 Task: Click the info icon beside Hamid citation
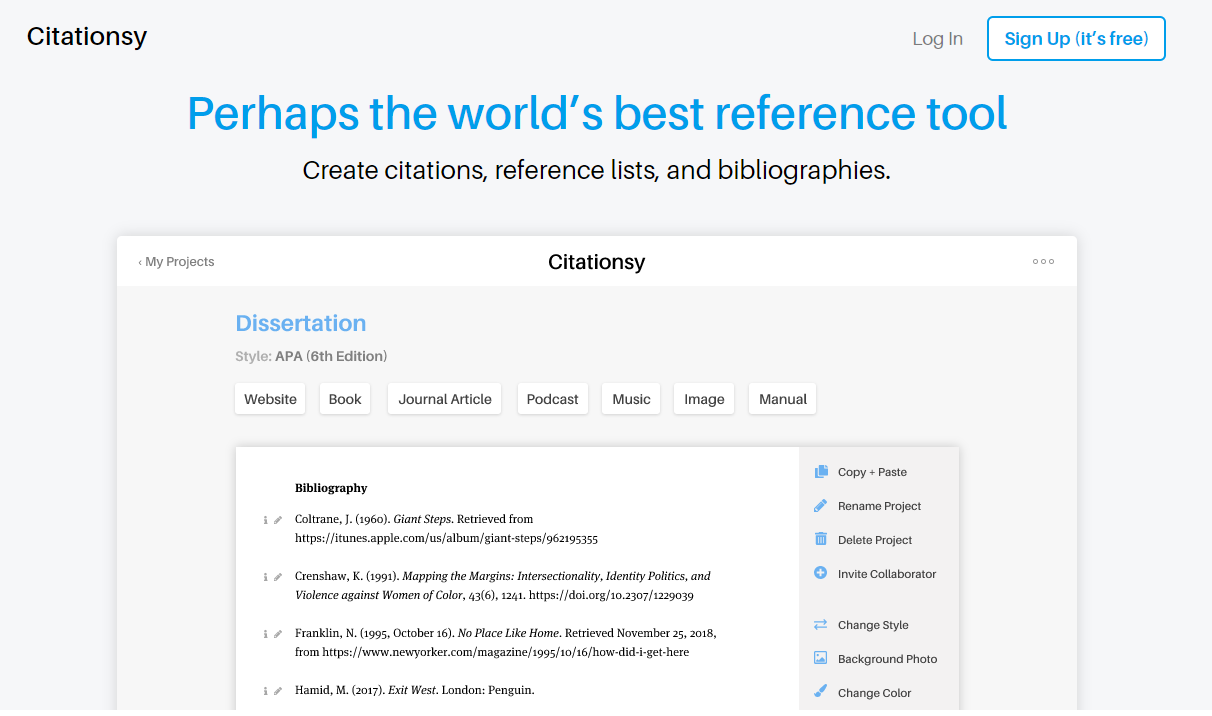tap(265, 691)
